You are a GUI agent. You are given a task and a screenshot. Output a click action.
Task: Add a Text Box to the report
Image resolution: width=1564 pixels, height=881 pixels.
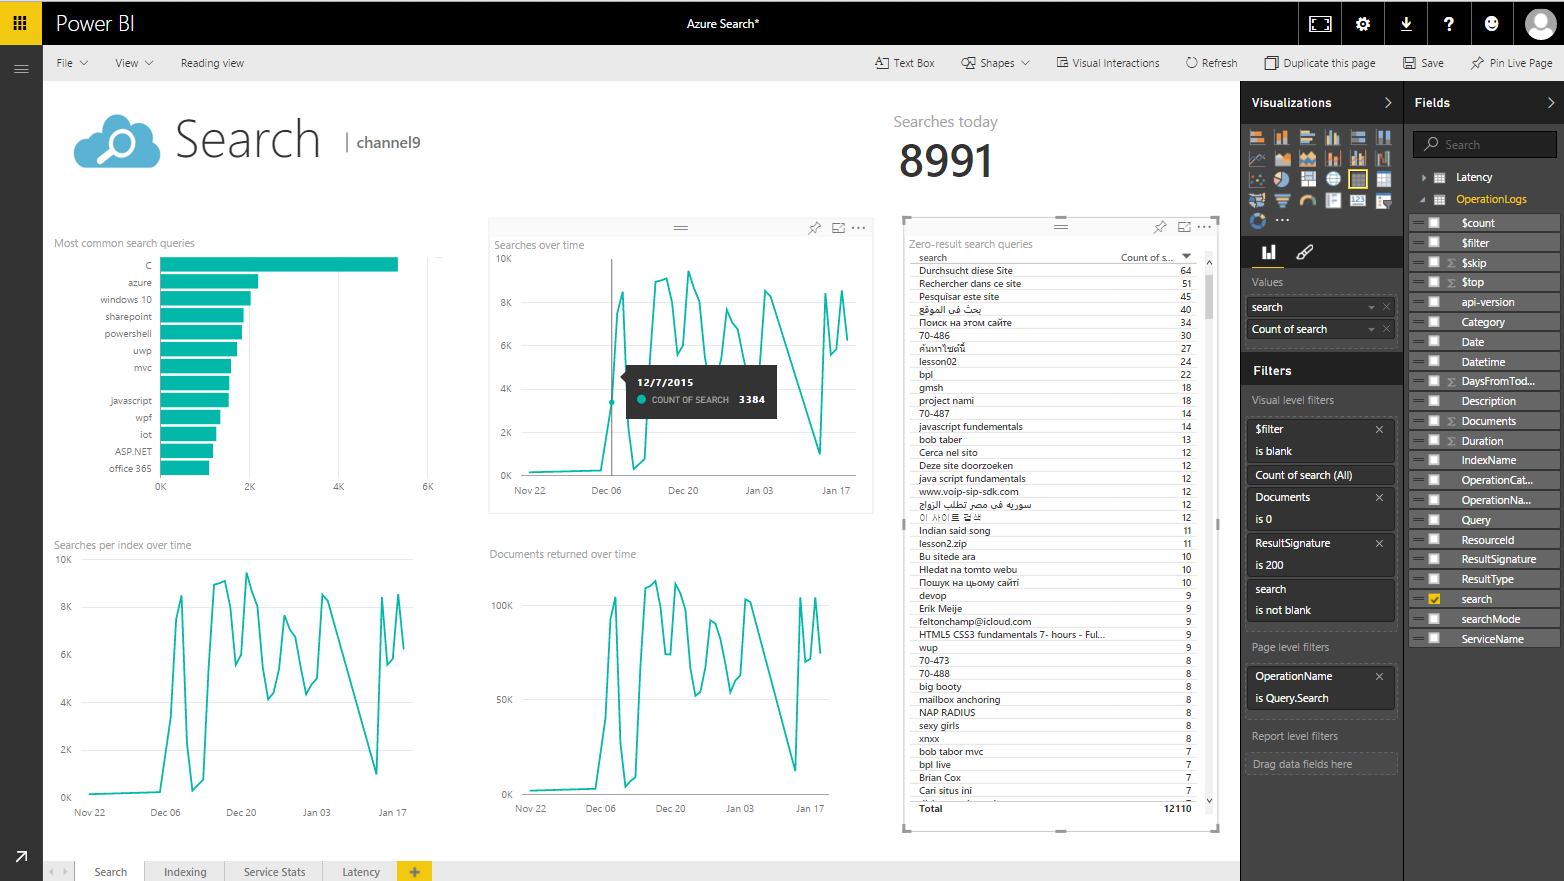click(904, 63)
